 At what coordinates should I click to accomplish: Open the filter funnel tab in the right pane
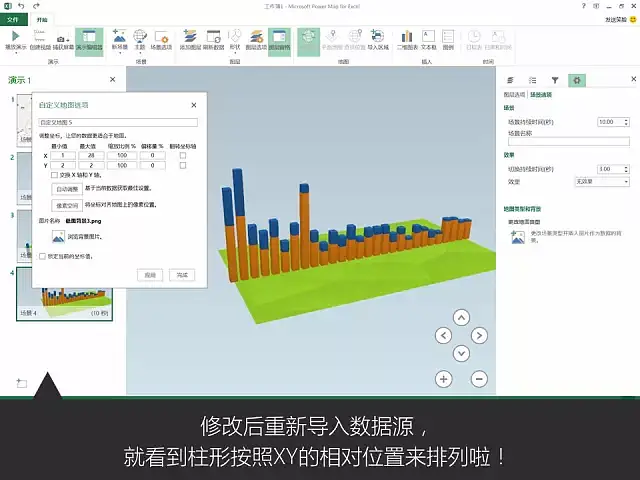pos(555,80)
